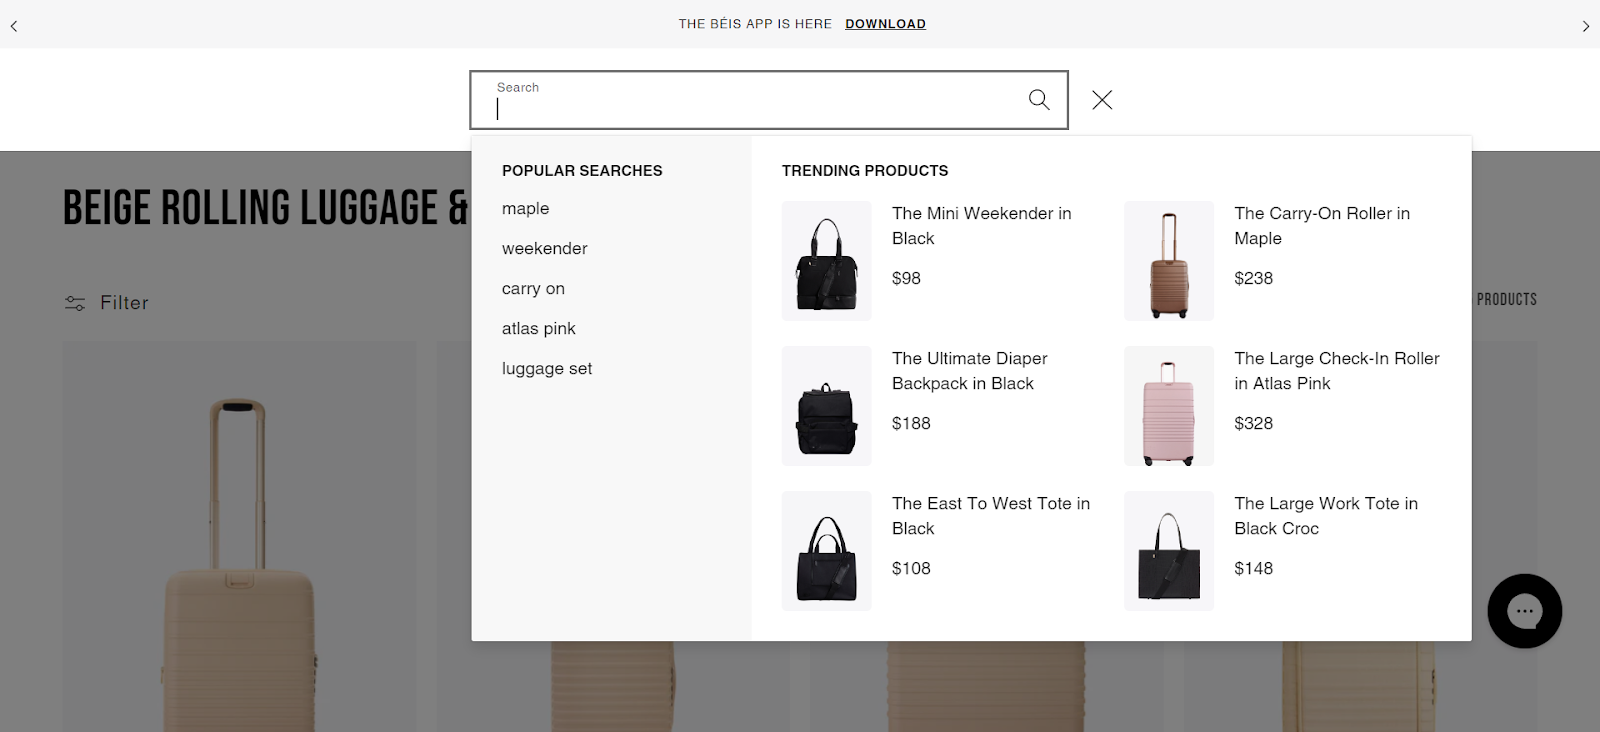Click 'The East To West Tote in Black' title
The height and width of the screenshot is (732, 1600).
991,516
